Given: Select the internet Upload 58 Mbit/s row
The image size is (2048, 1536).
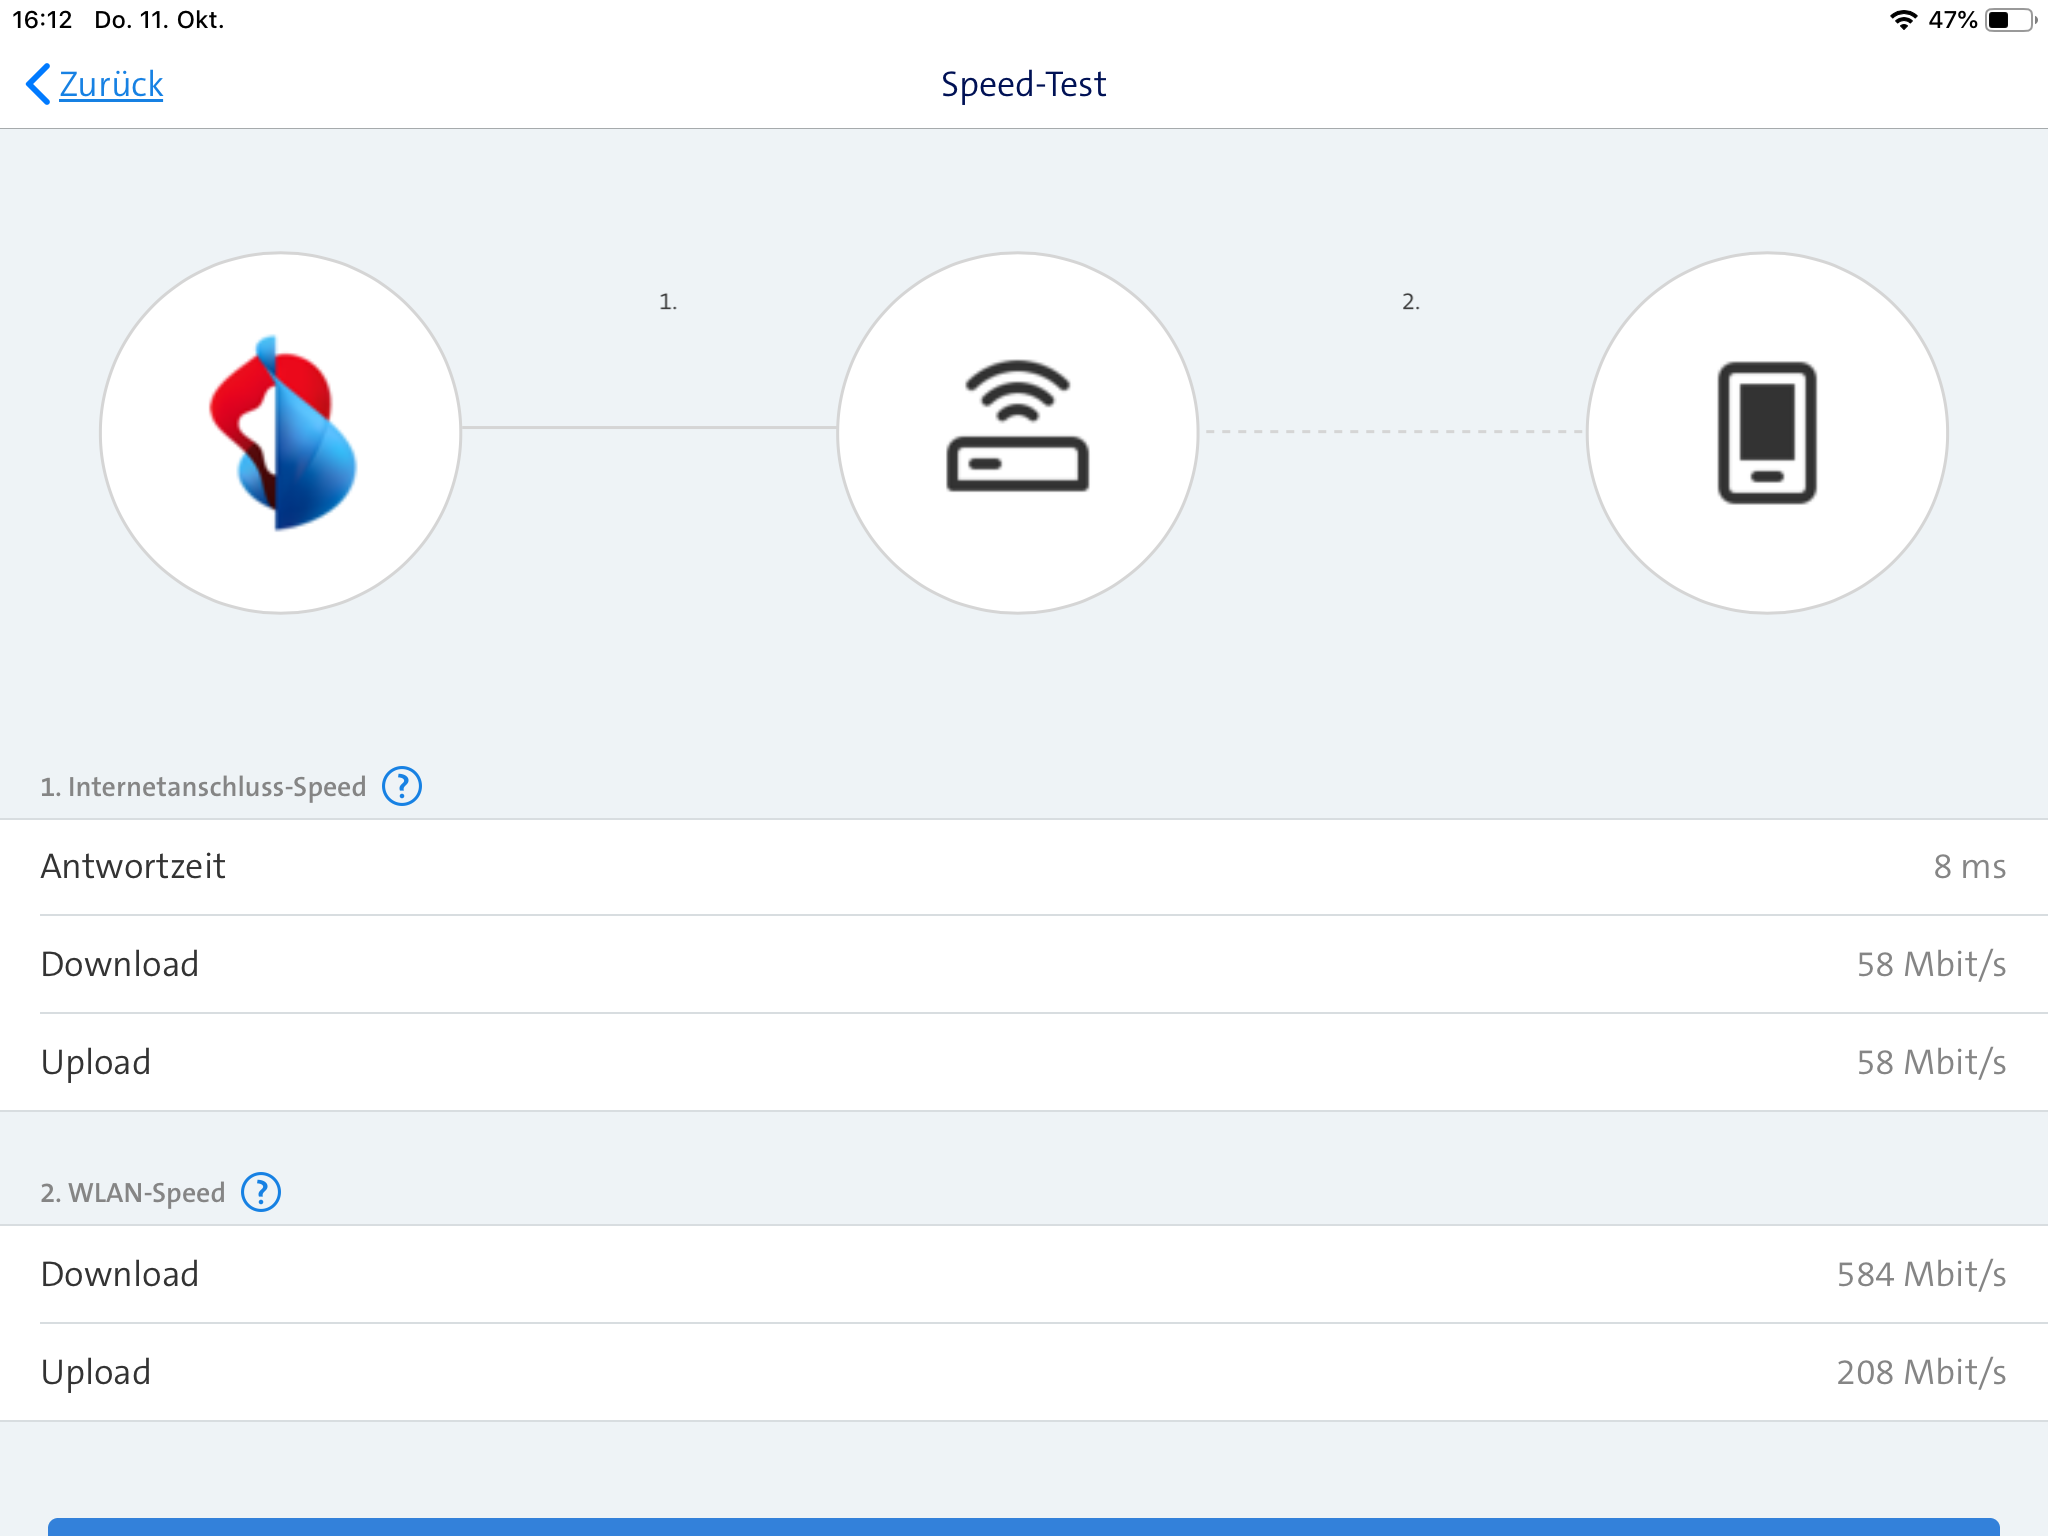Looking at the screenshot, I should [1024, 1062].
